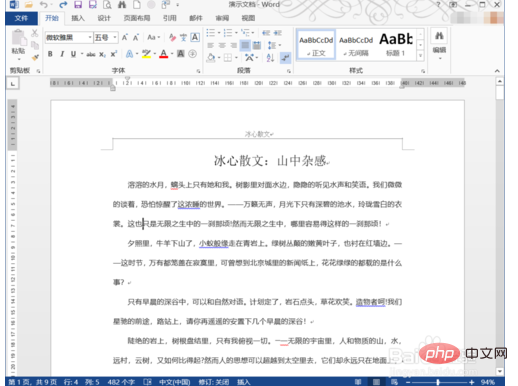Toggle strikethrough abc formatting
518x386 pixels.
(x=91, y=54)
